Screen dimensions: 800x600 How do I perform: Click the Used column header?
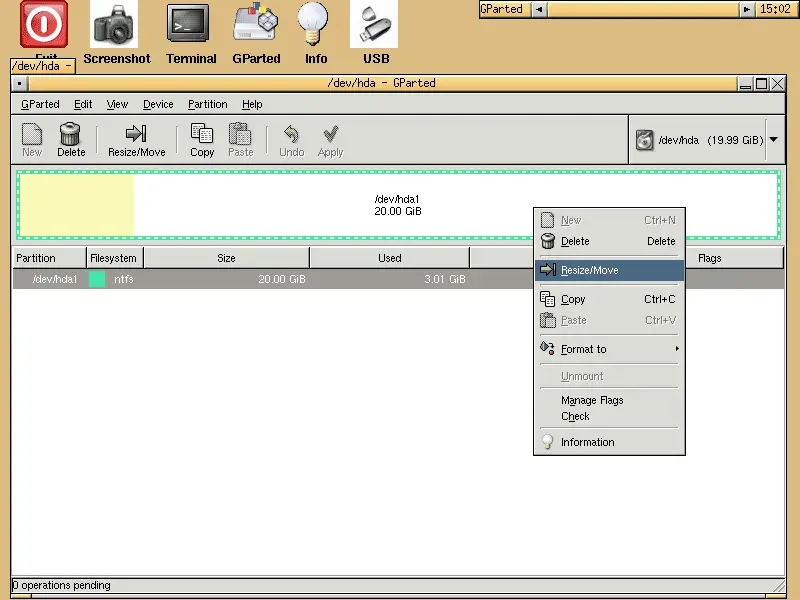click(x=389, y=258)
